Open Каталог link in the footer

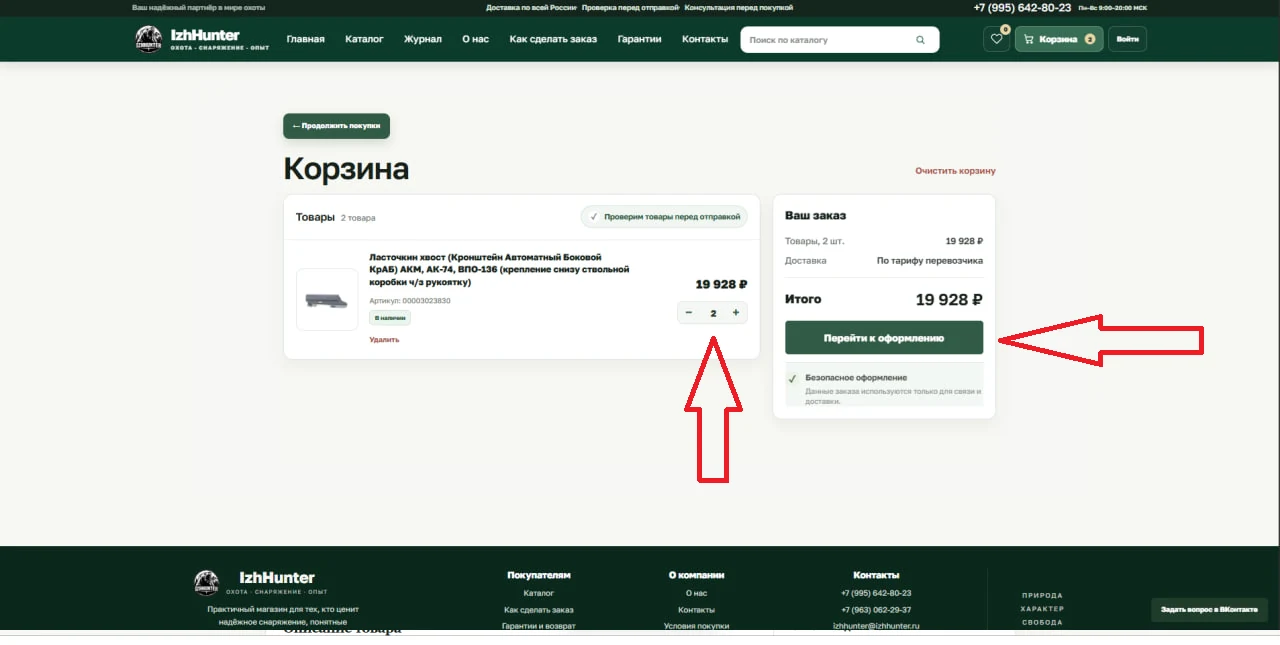[538, 593]
